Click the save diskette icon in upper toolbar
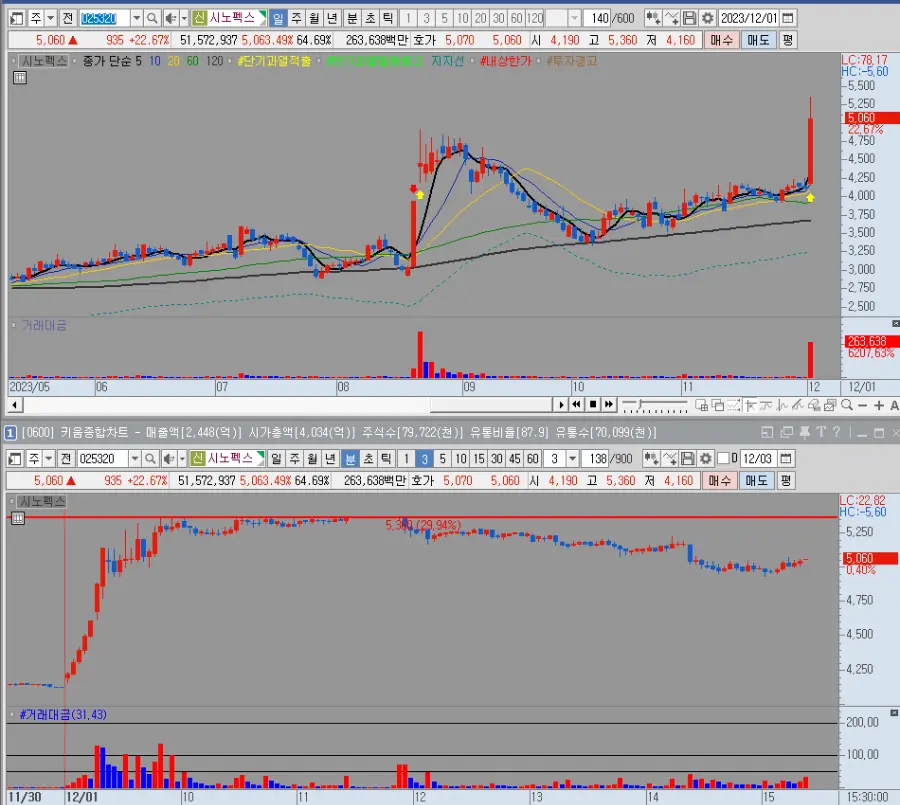Viewport: 900px width, 805px height. (689, 18)
